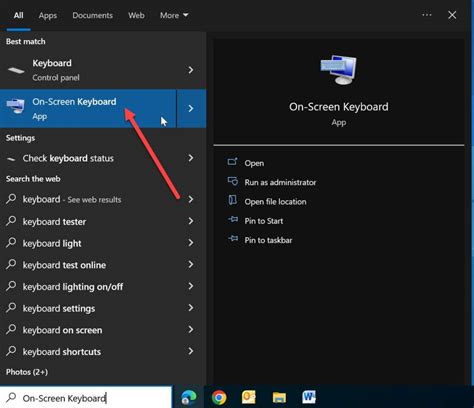Expand arrow next to keyboard light

coord(191,243)
